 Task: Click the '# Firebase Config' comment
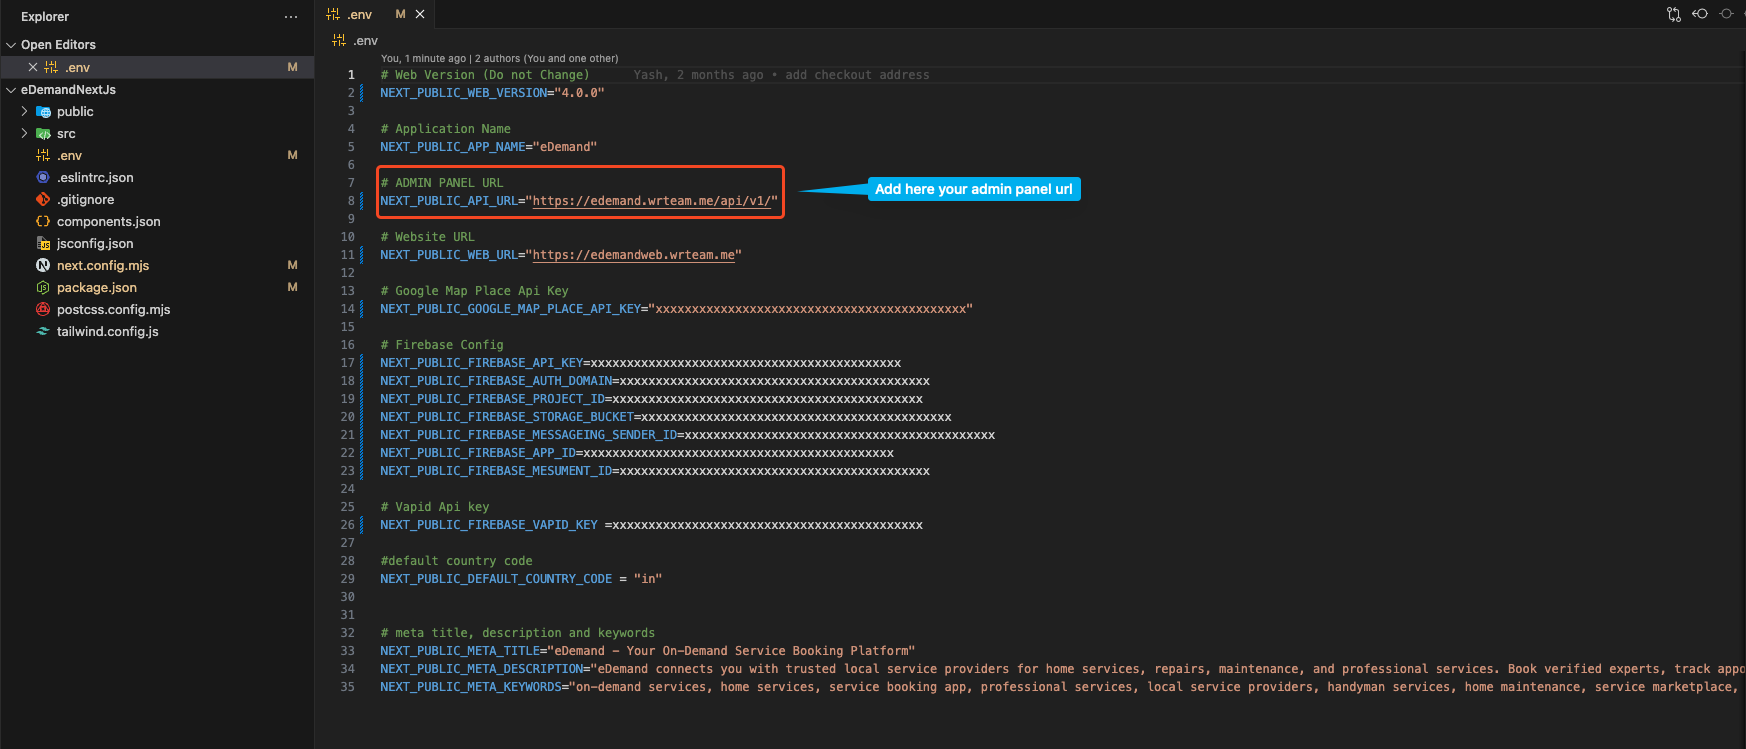(x=442, y=345)
